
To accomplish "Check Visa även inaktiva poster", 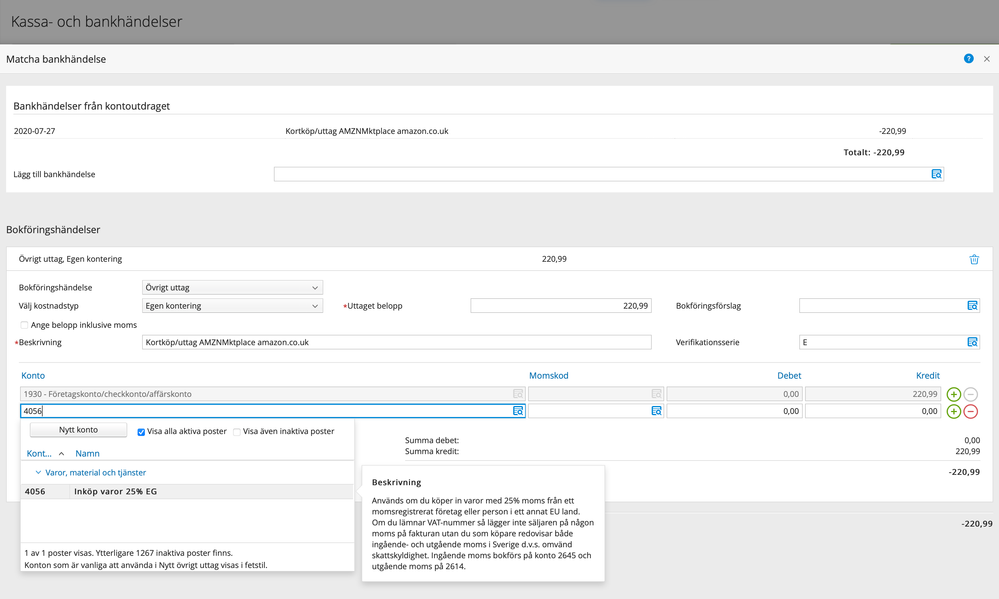I will point(237,431).
